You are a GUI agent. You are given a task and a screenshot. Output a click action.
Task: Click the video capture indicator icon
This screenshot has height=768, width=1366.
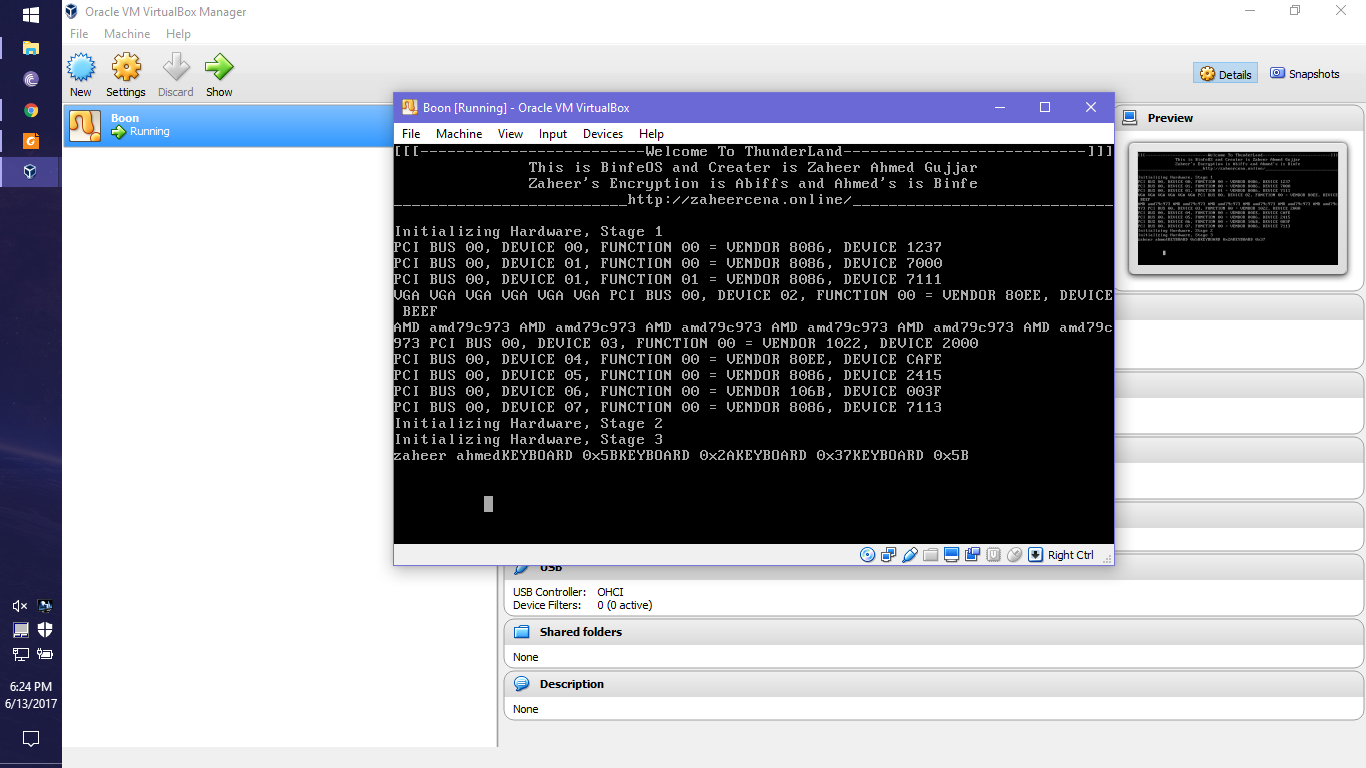click(x=972, y=555)
